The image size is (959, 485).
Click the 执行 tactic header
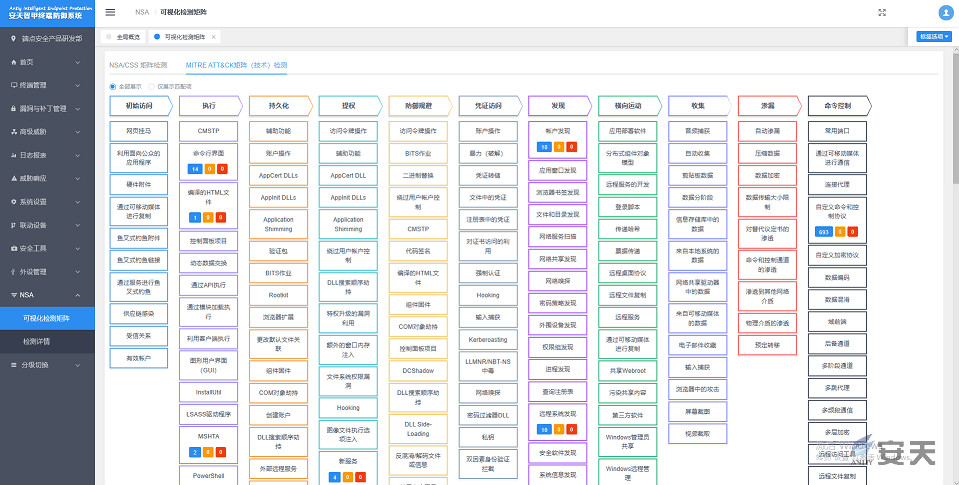[209, 106]
